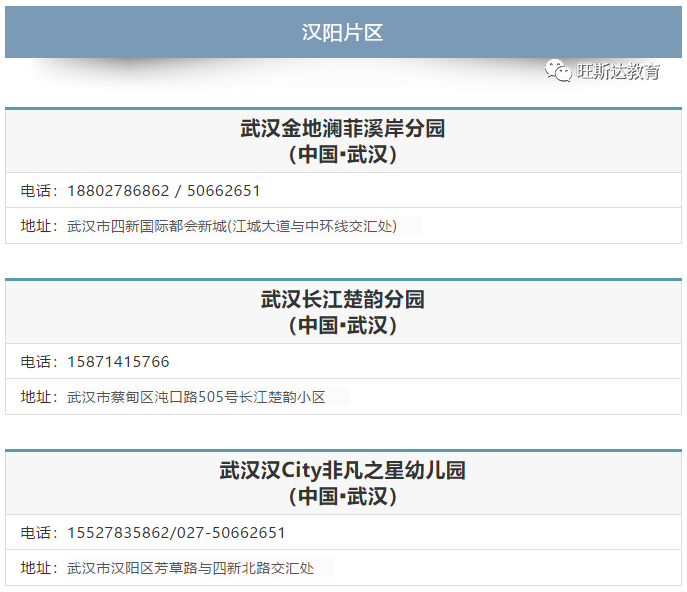Click phone number 18802786862 / 50662651
Image resolution: width=687 pixels, height=592 pixels.
tap(164, 191)
